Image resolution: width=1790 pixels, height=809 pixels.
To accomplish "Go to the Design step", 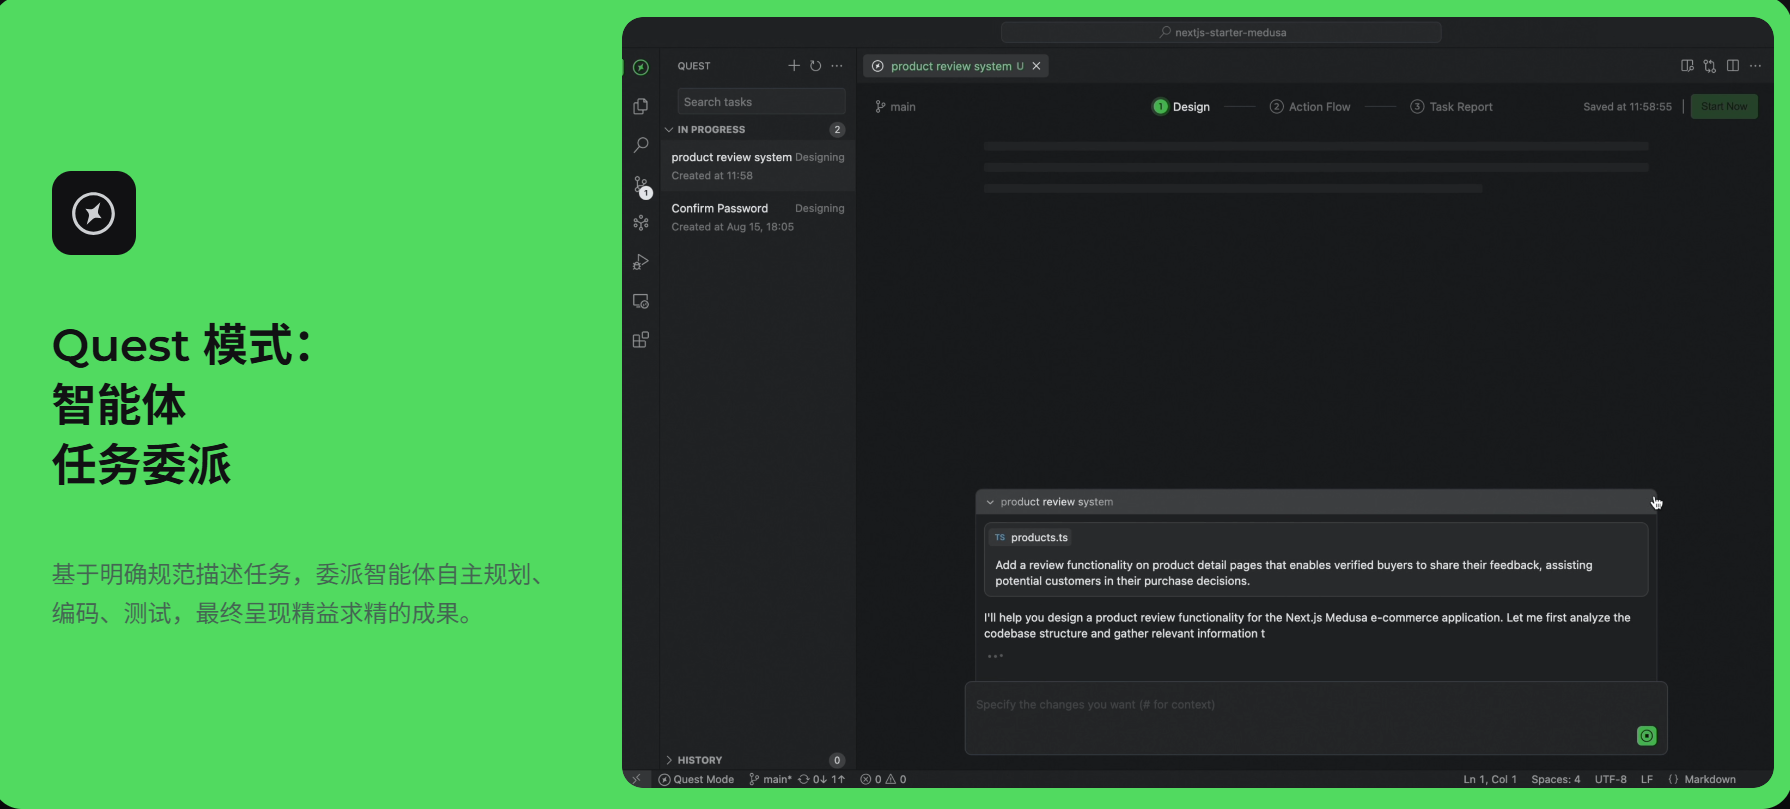I will tap(1182, 107).
